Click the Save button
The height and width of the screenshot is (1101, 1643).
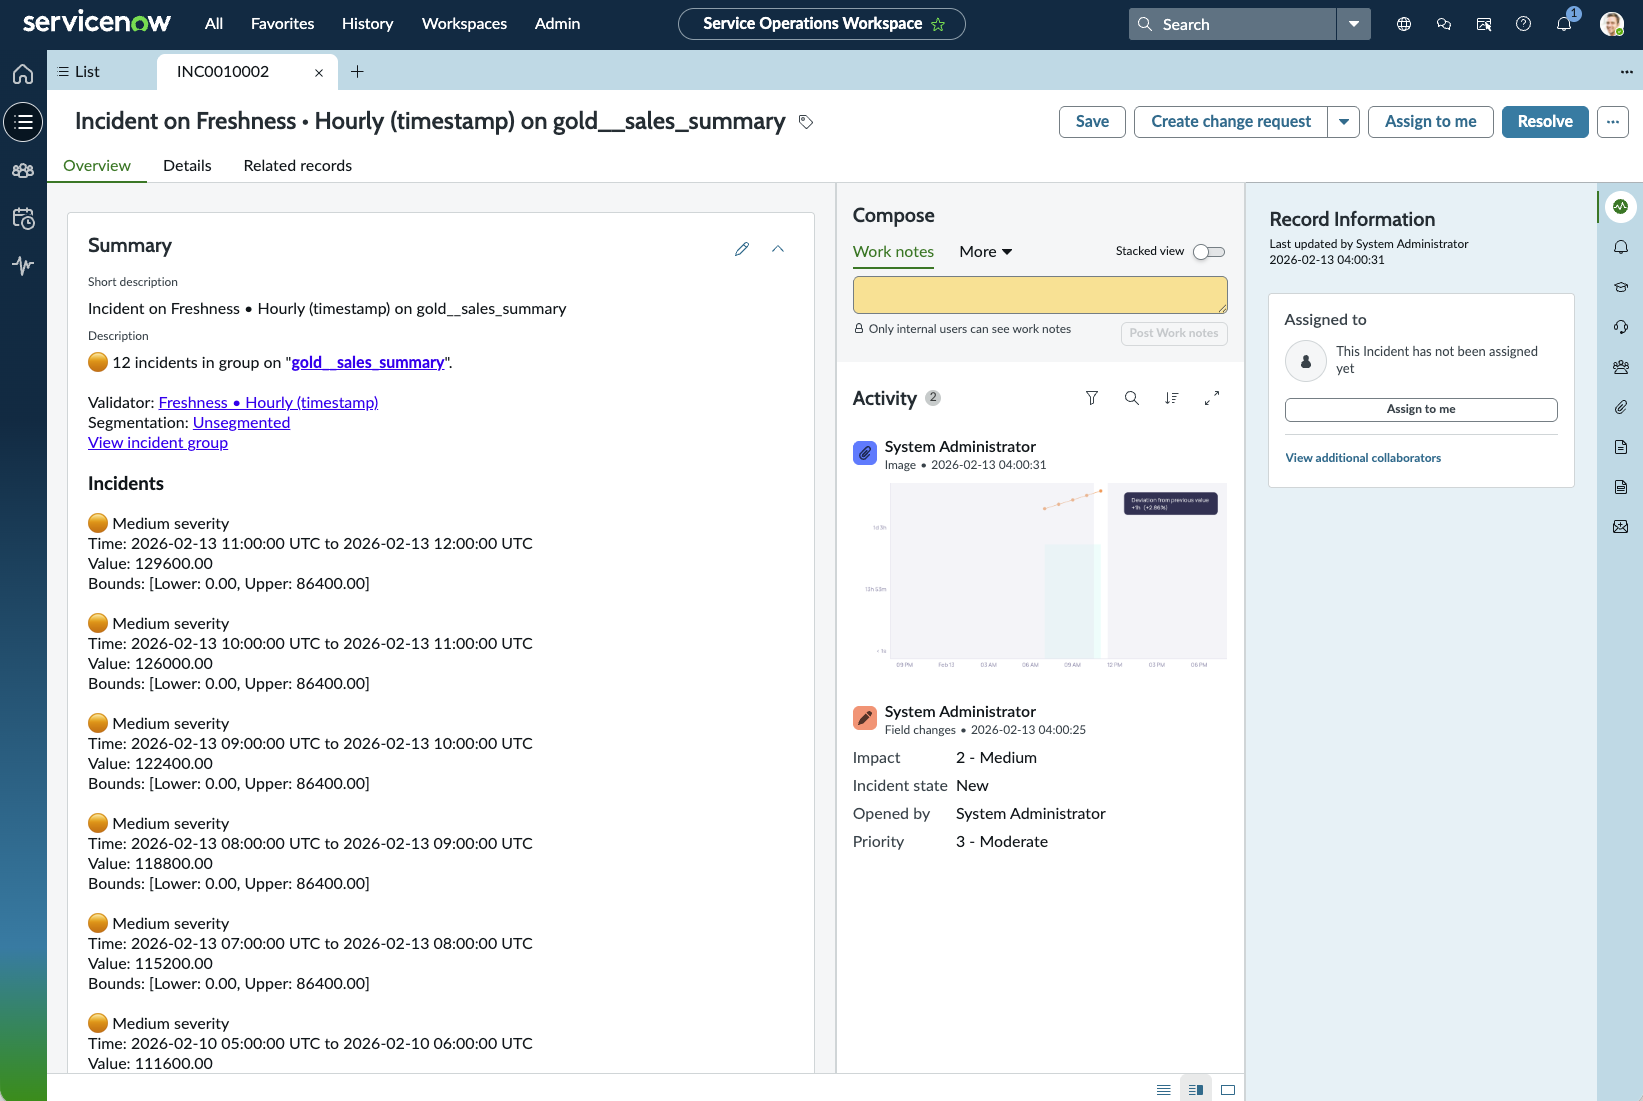click(x=1092, y=122)
